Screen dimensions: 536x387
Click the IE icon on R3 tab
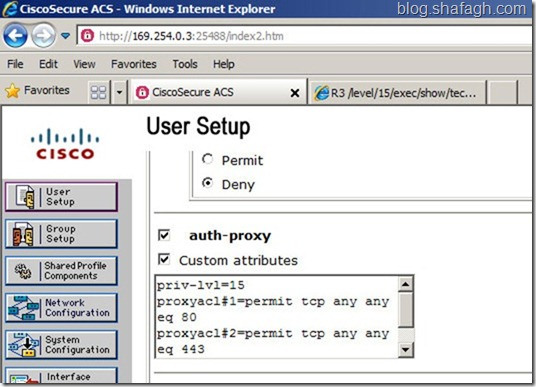pos(321,93)
